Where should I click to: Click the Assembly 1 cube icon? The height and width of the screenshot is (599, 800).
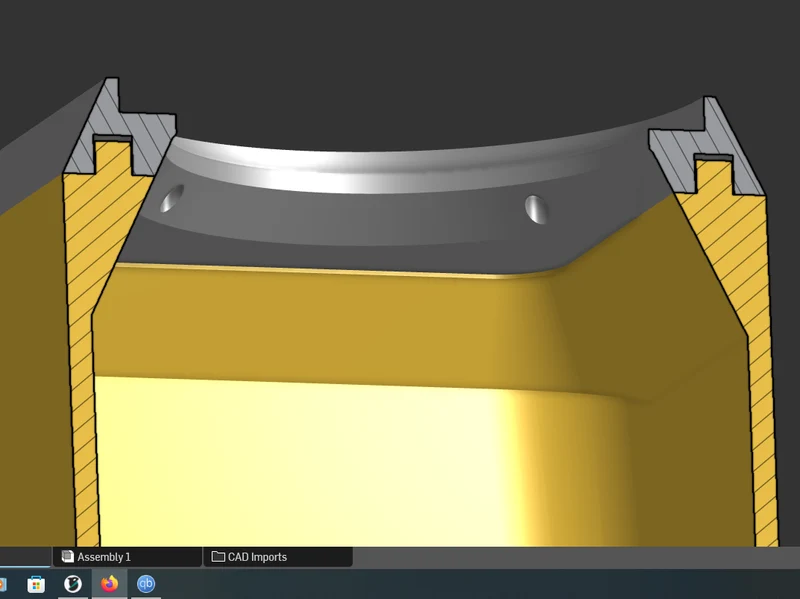point(67,556)
